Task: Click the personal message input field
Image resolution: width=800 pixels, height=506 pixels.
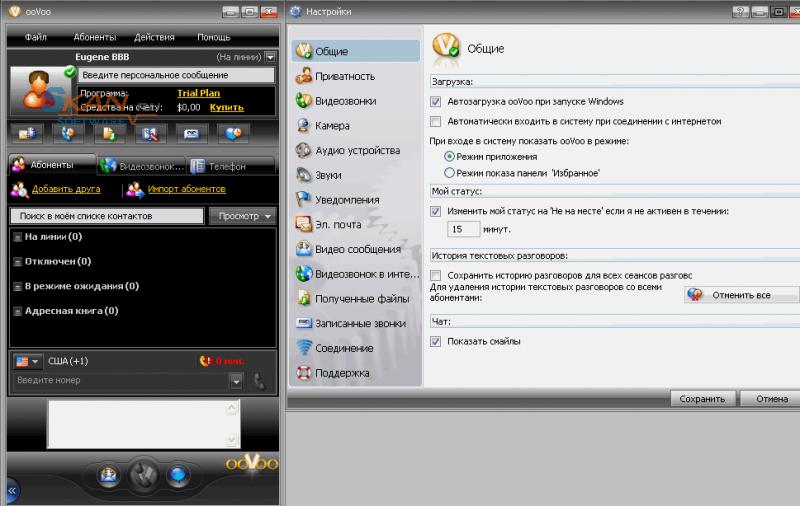Action: pyautogui.click(x=176, y=75)
